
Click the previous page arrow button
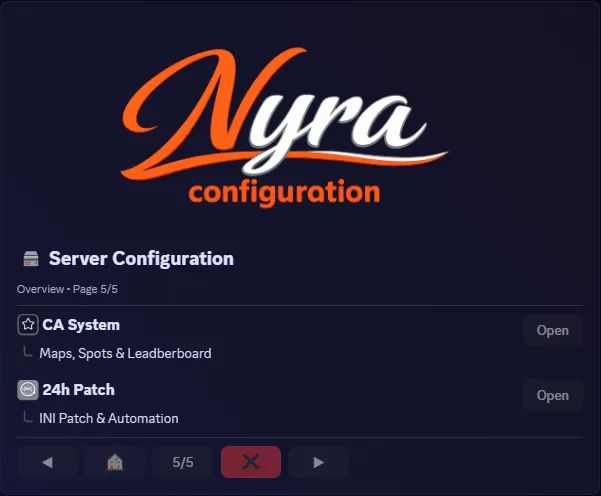coord(46,462)
